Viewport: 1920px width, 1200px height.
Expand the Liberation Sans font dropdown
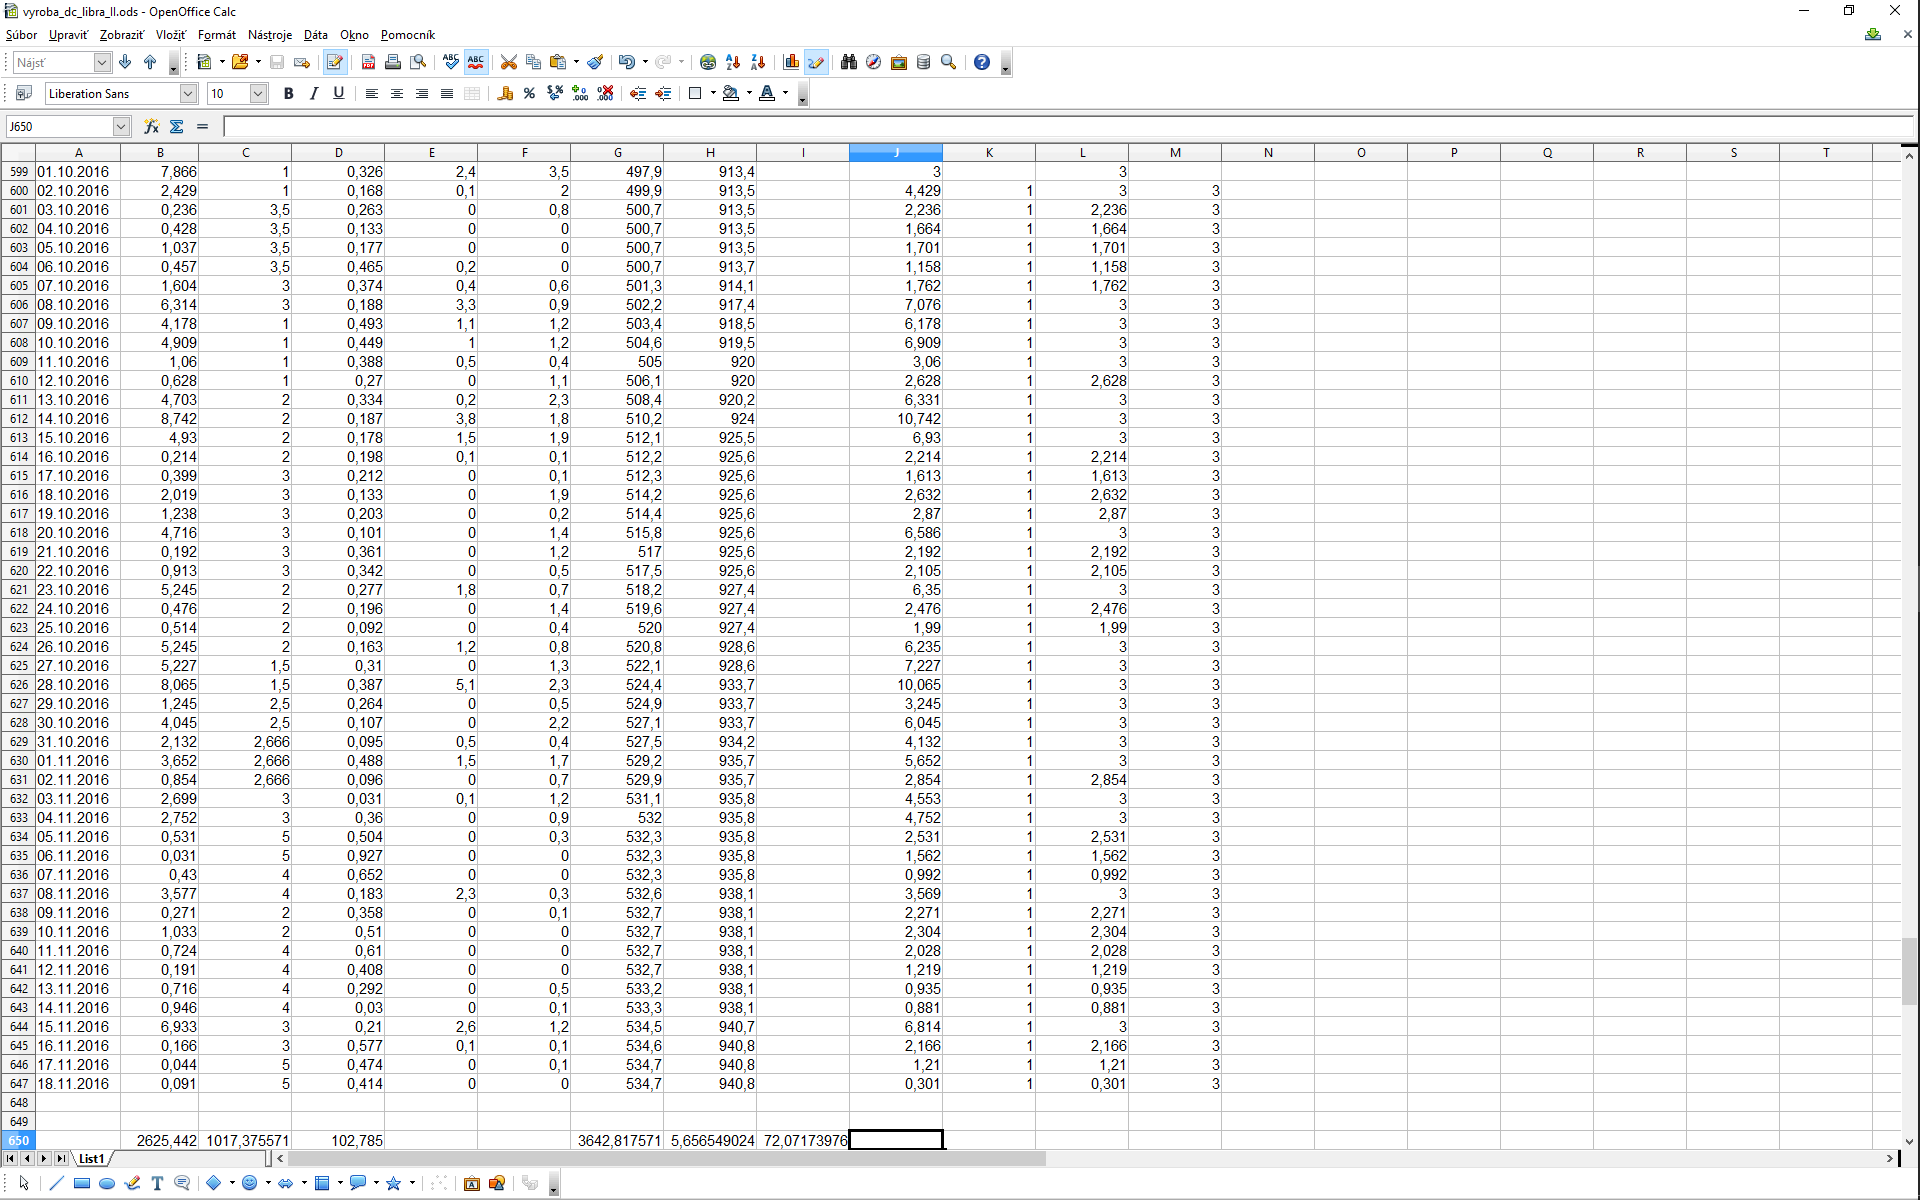pyautogui.click(x=188, y=93)
